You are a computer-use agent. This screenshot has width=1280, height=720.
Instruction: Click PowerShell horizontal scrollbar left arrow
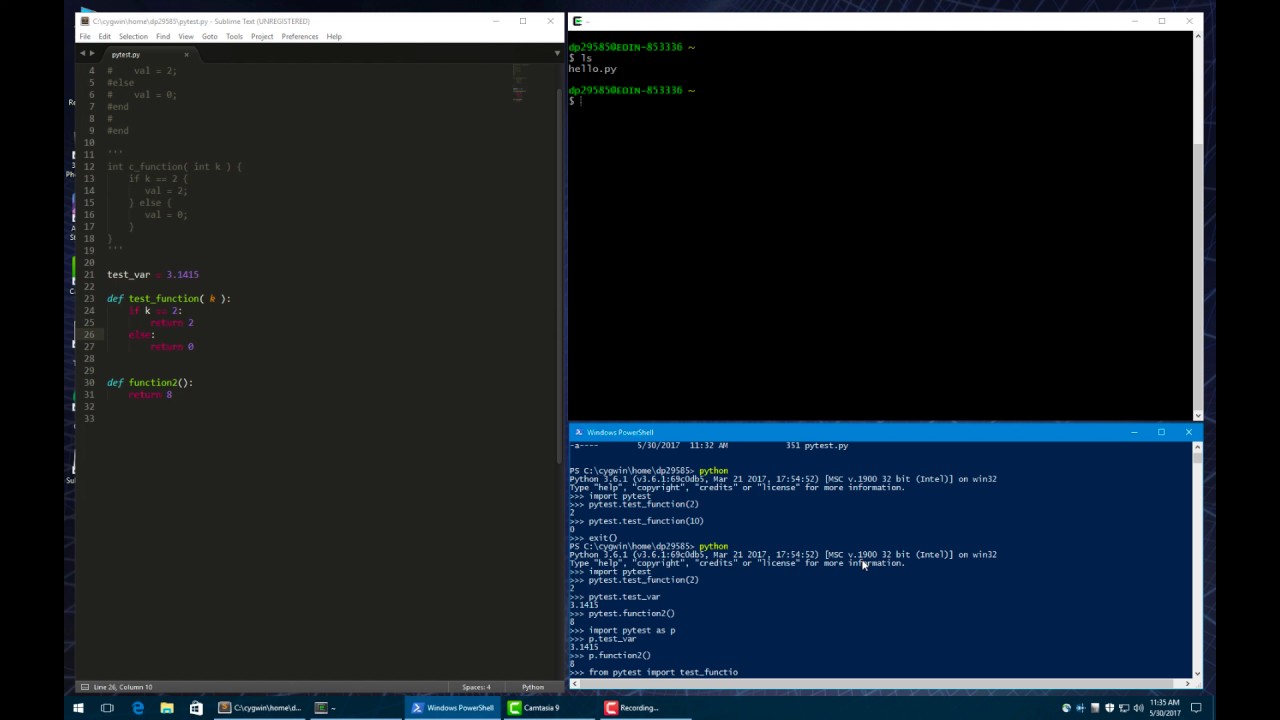[x=573, y=684]
